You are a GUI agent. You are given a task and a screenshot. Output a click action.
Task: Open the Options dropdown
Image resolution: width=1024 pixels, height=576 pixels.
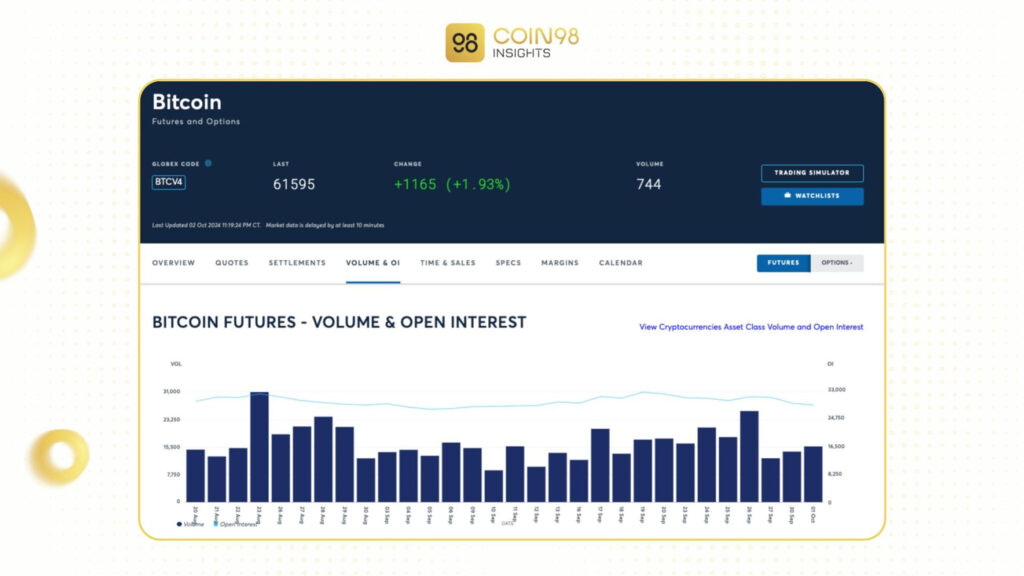click(x=836, y=262)
